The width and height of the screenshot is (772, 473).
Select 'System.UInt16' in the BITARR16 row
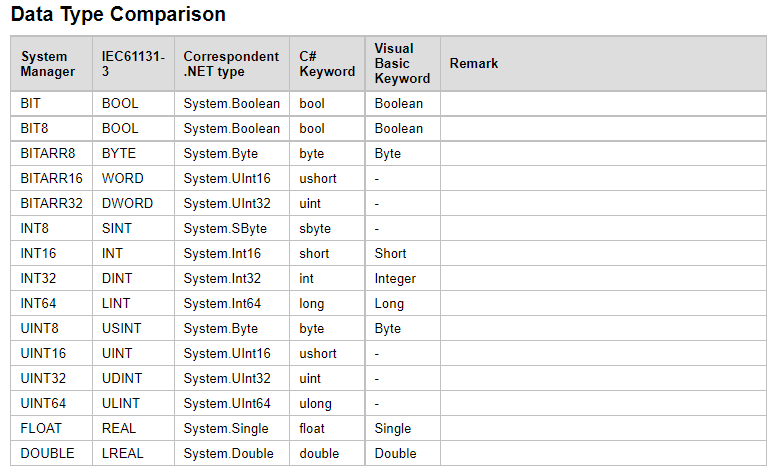click(232, 178)
